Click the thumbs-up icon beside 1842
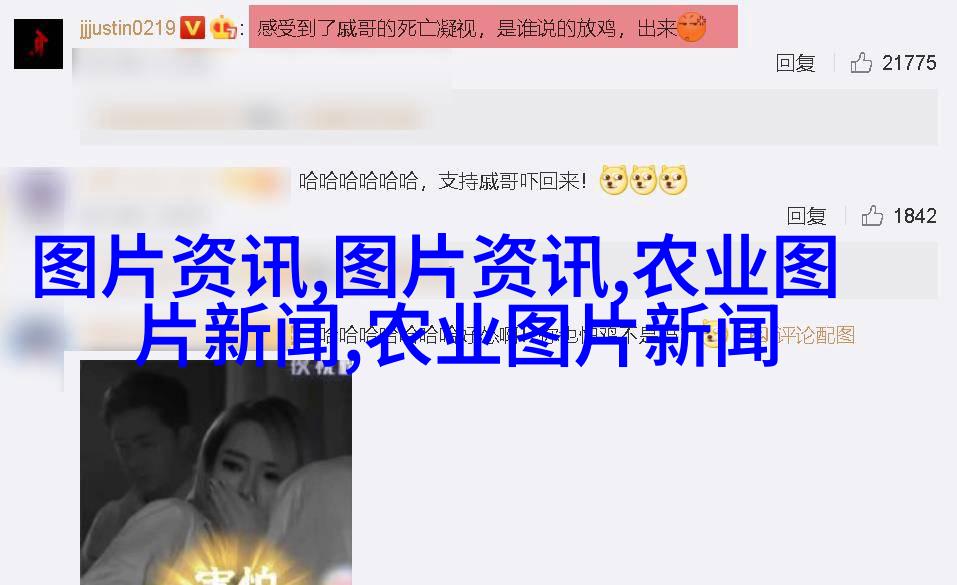Viewport: 957px width, 585px height. [x=872, y=216]
